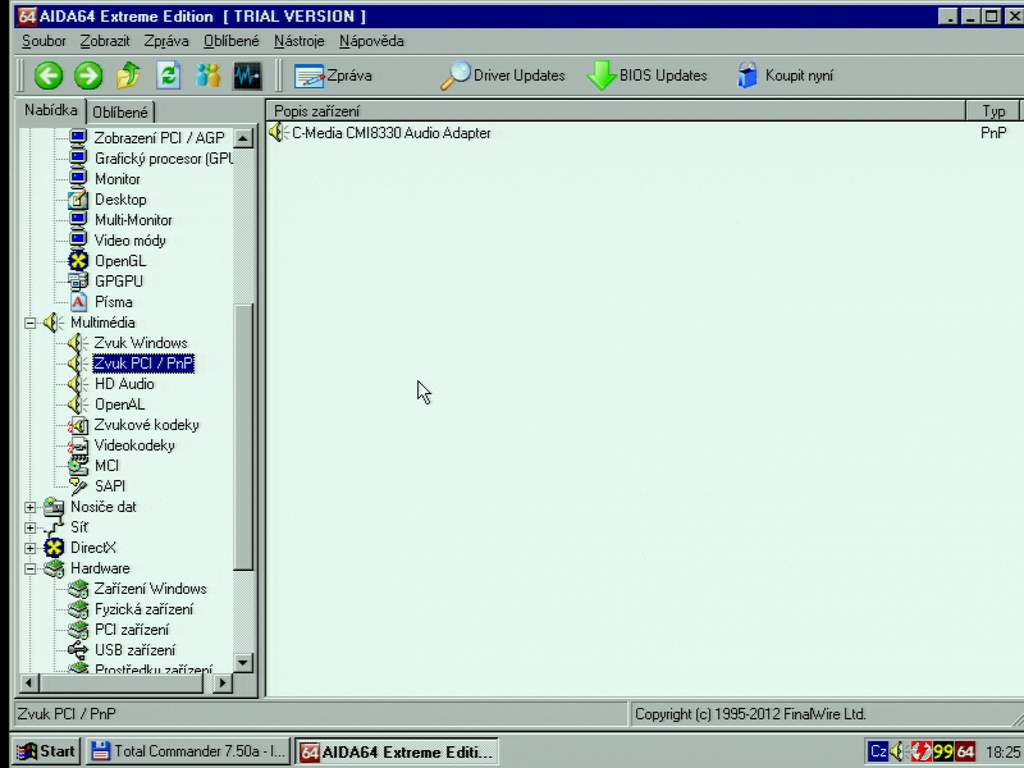Image resolution: width=1024 pixels, height=768 pixels.
Task: Select the highlighted Zvuk PCI / PnP item
Action: point(144,363)
